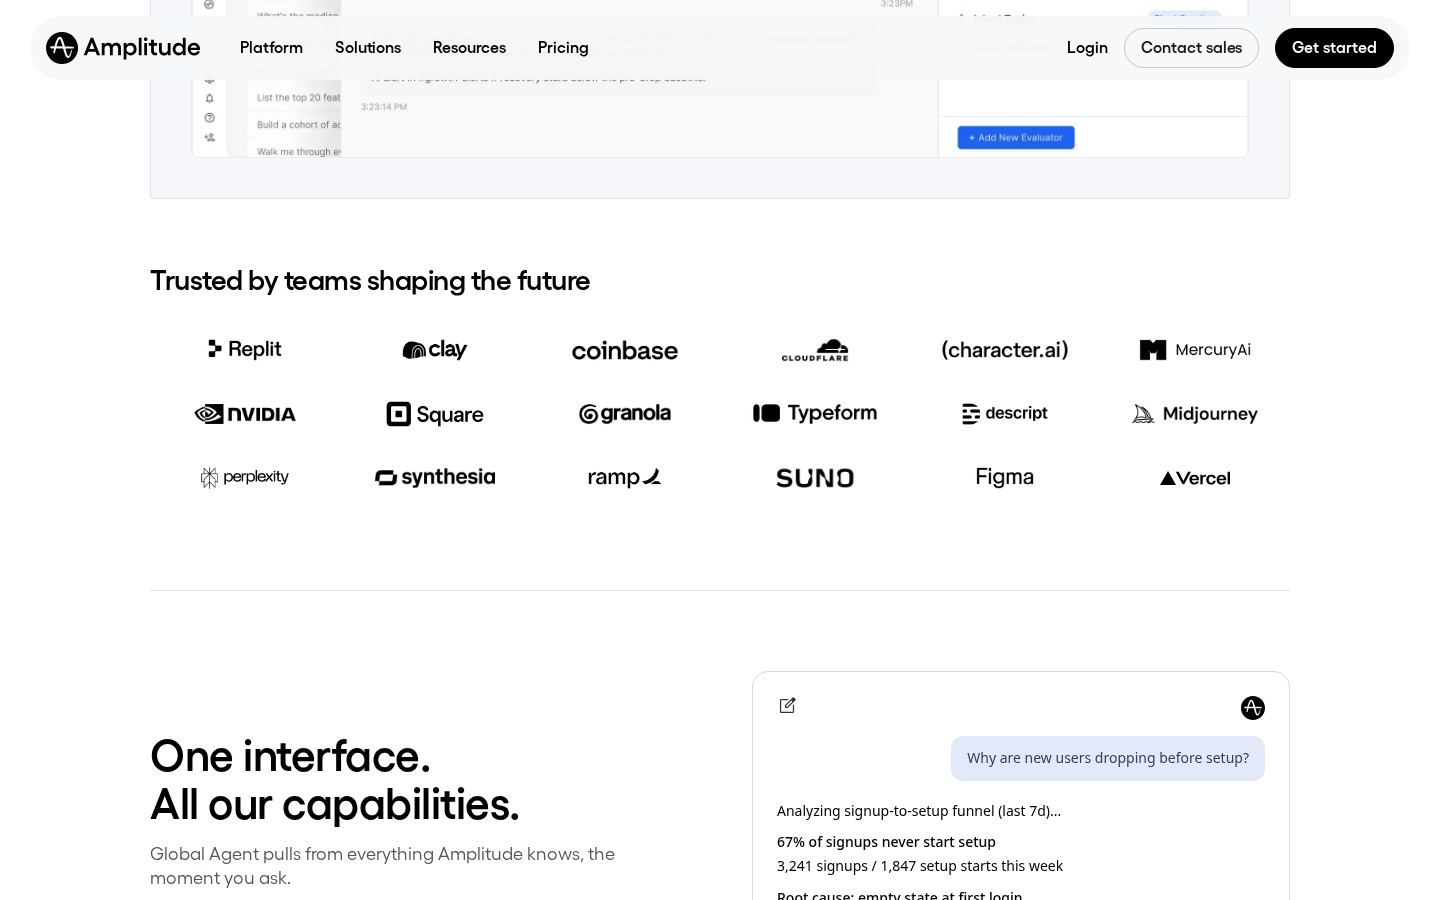Click the add people icon in the preview sidebar
This screenshot has height=900, width=1440.
click(x=209, y=137)
